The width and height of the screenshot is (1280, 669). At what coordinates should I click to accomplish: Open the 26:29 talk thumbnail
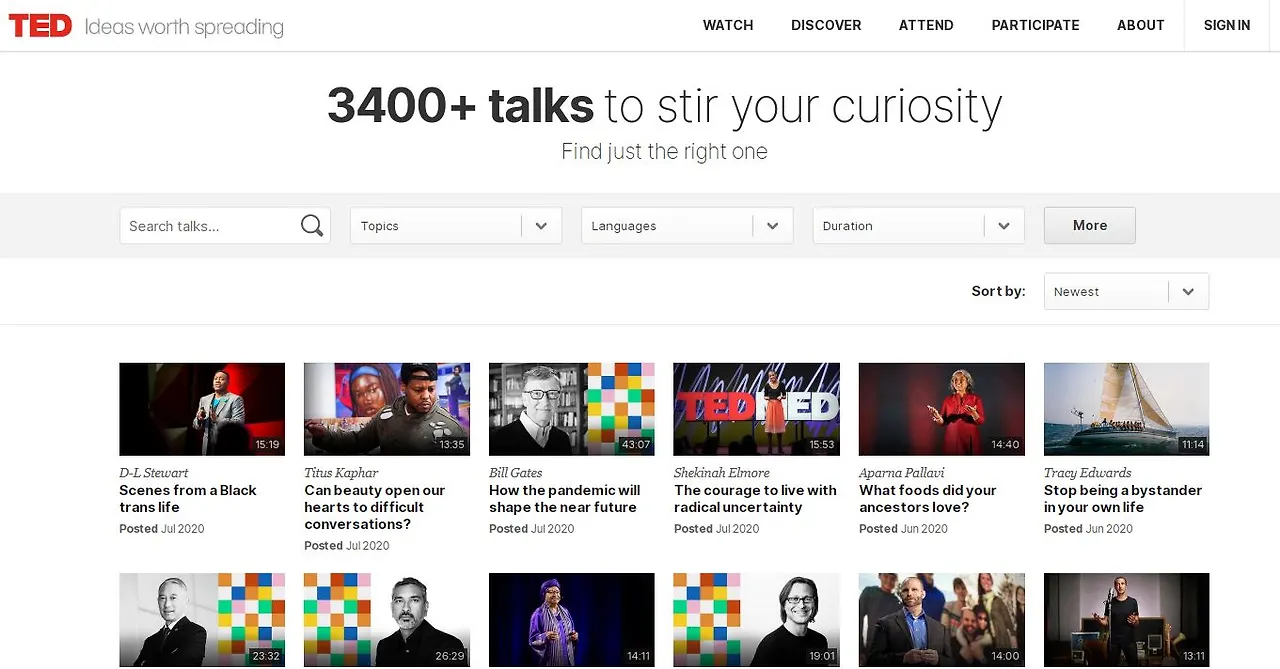[387, 620]
